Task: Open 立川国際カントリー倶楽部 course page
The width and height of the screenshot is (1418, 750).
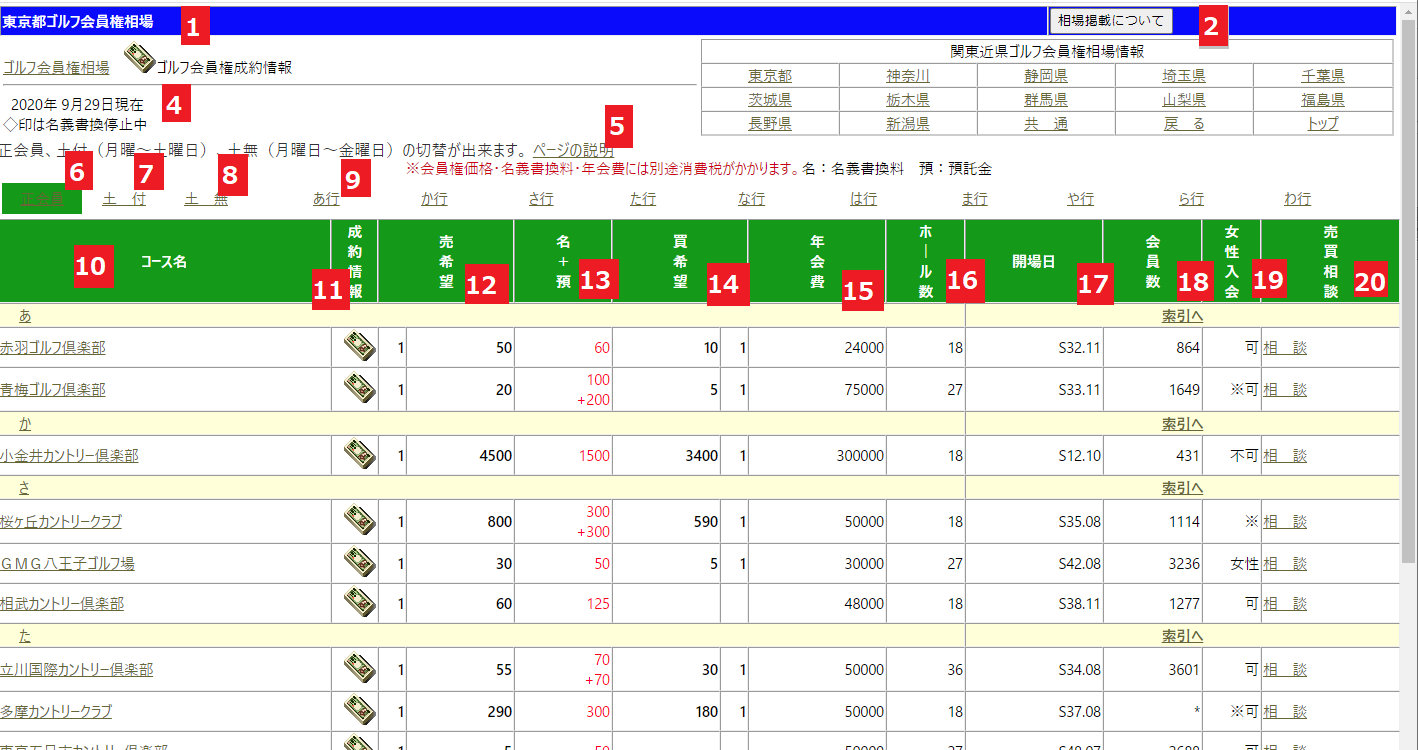Action: pos(76,670)
